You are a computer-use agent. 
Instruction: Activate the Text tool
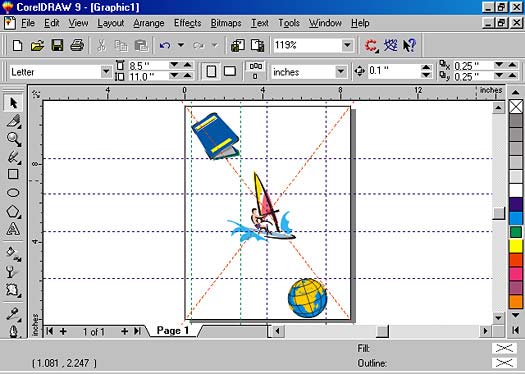pos(13,229)
